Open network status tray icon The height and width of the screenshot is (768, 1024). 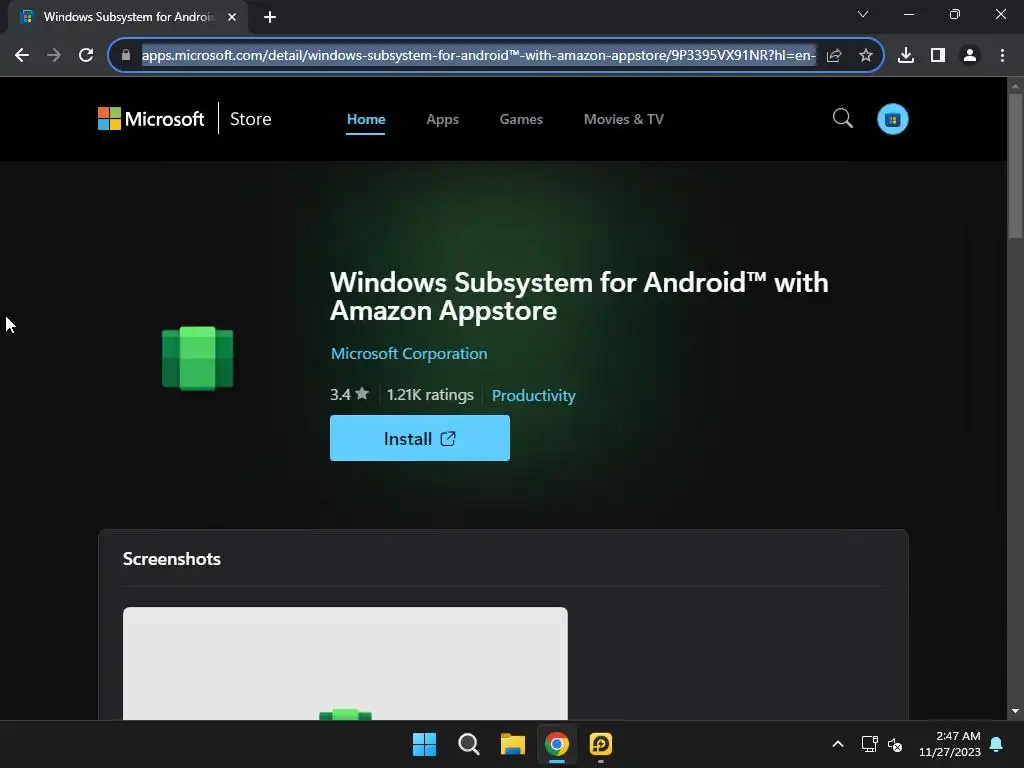pos(869,744)
